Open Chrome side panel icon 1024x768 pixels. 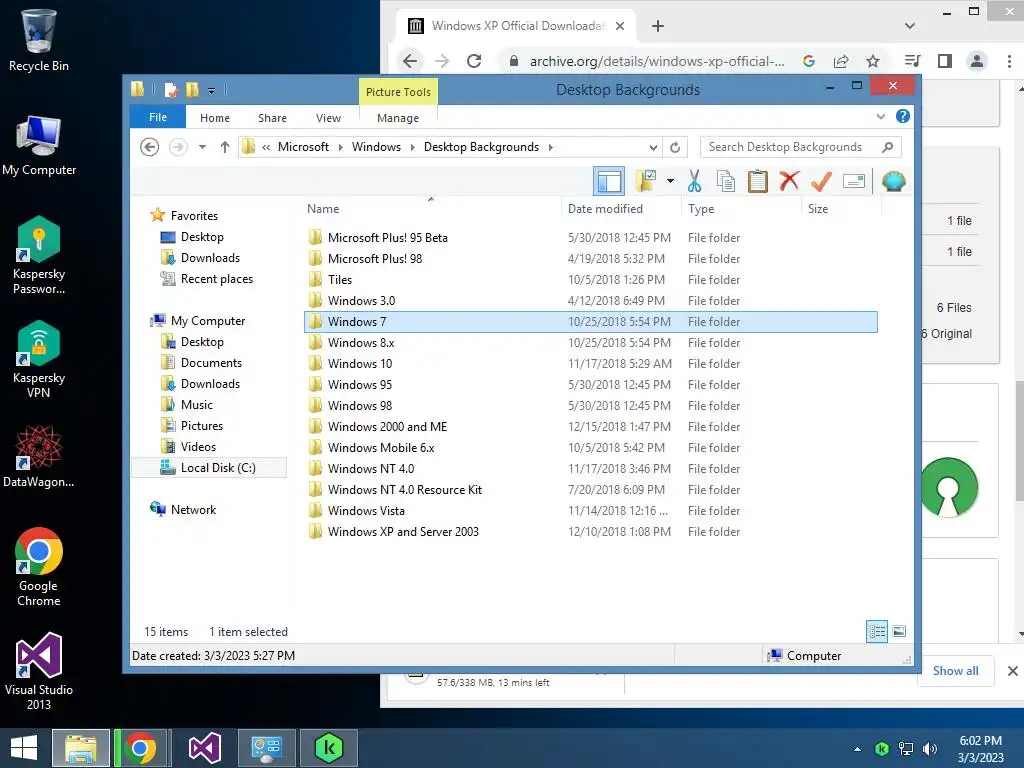944,61
